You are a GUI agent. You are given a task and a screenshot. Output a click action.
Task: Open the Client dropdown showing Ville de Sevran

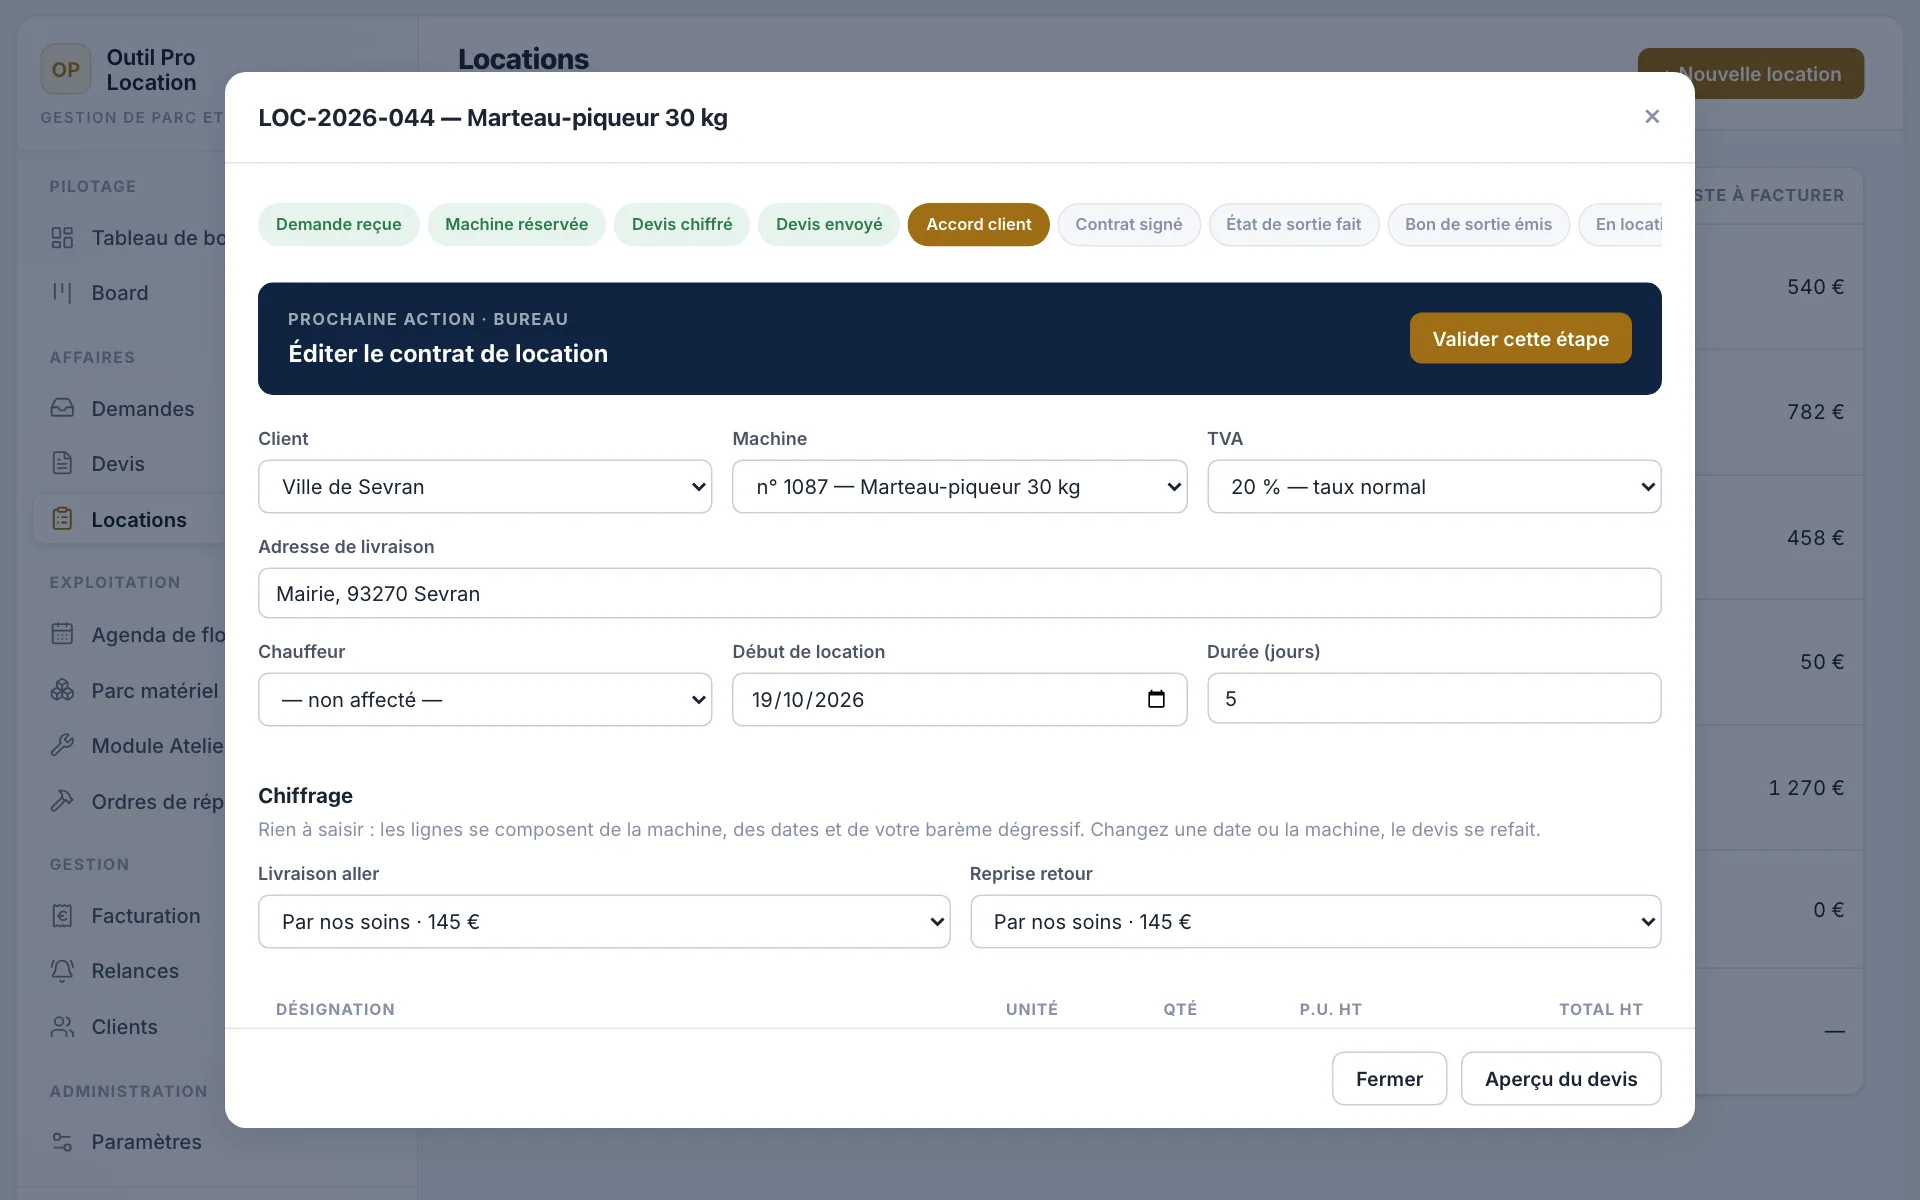pyautogui.click(x=485, y=487)
